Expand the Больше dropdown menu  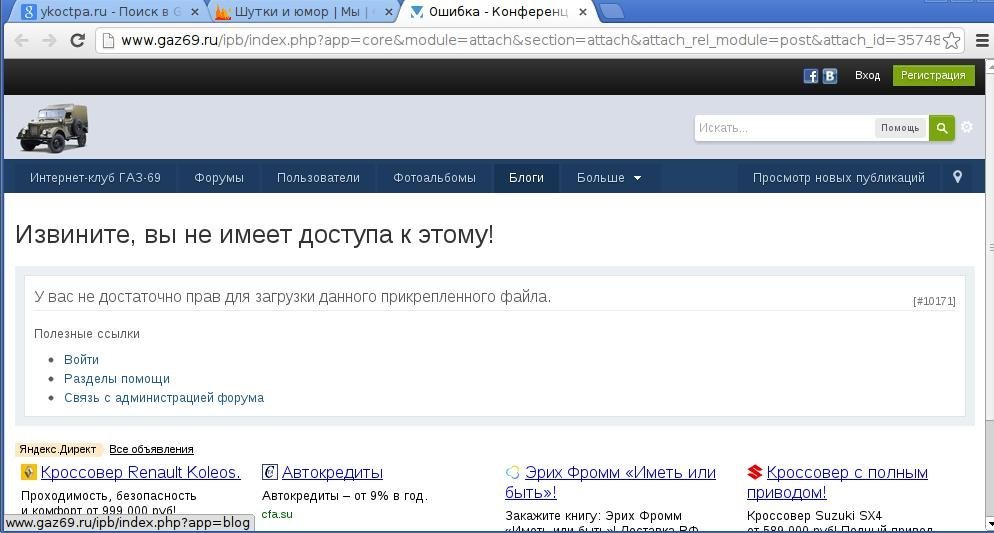(x=608, y=178)
